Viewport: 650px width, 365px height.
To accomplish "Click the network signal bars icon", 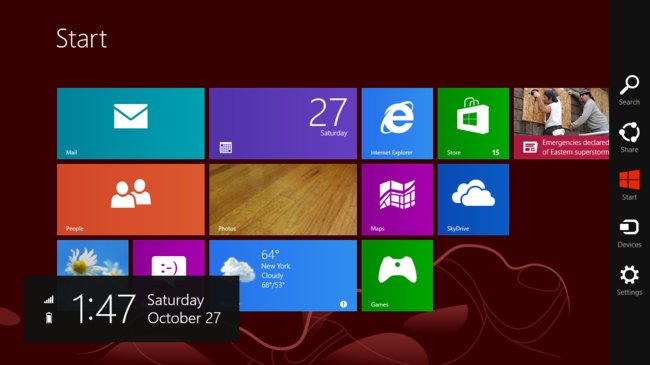I will tap(49, 299).
